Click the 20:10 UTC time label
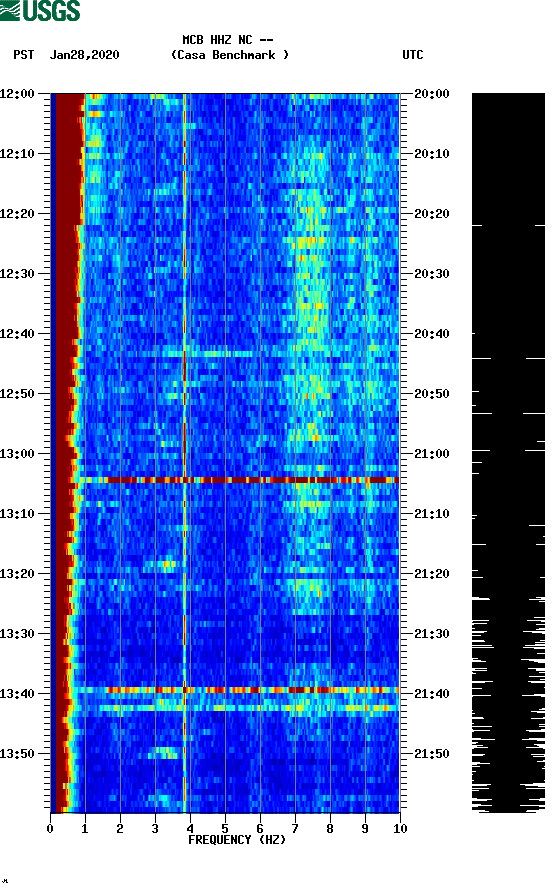This screenshot has height=892, width=552. point(432,154)
